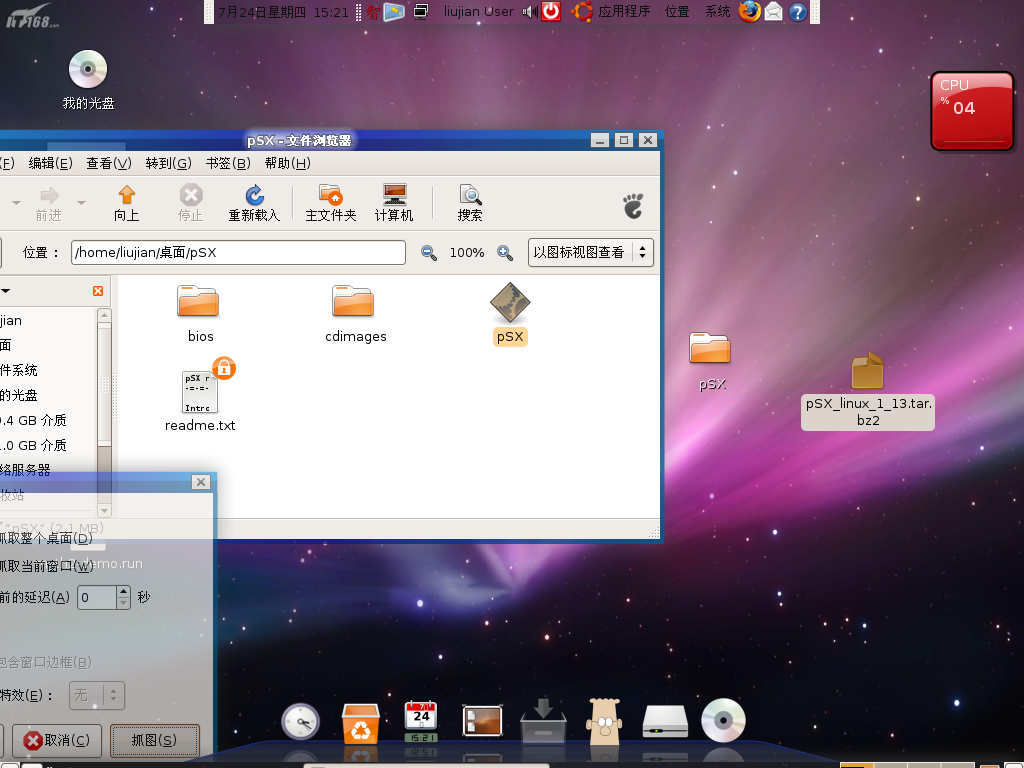1024x768 pixels.
Task: Open the back history arrow left of 前进
Action: (x=16, y=203)
